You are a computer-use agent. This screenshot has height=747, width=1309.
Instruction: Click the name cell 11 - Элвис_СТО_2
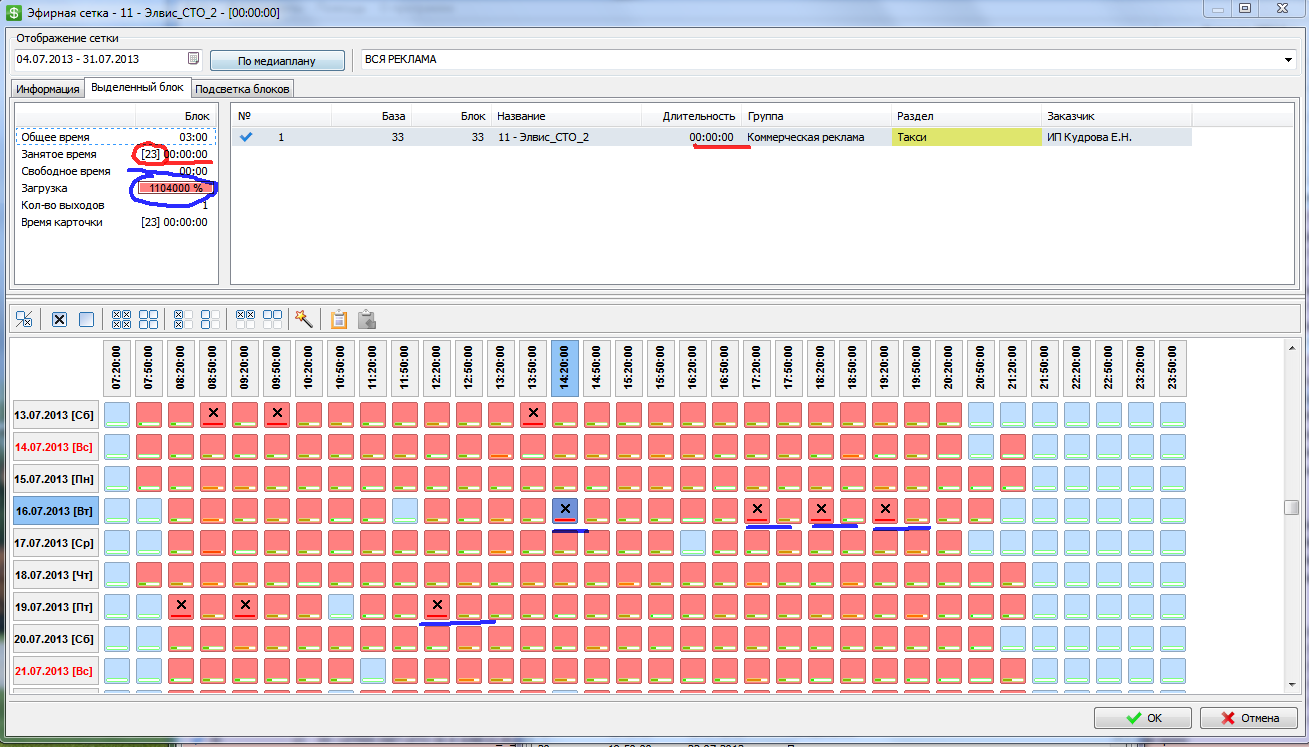coord(566,137)
